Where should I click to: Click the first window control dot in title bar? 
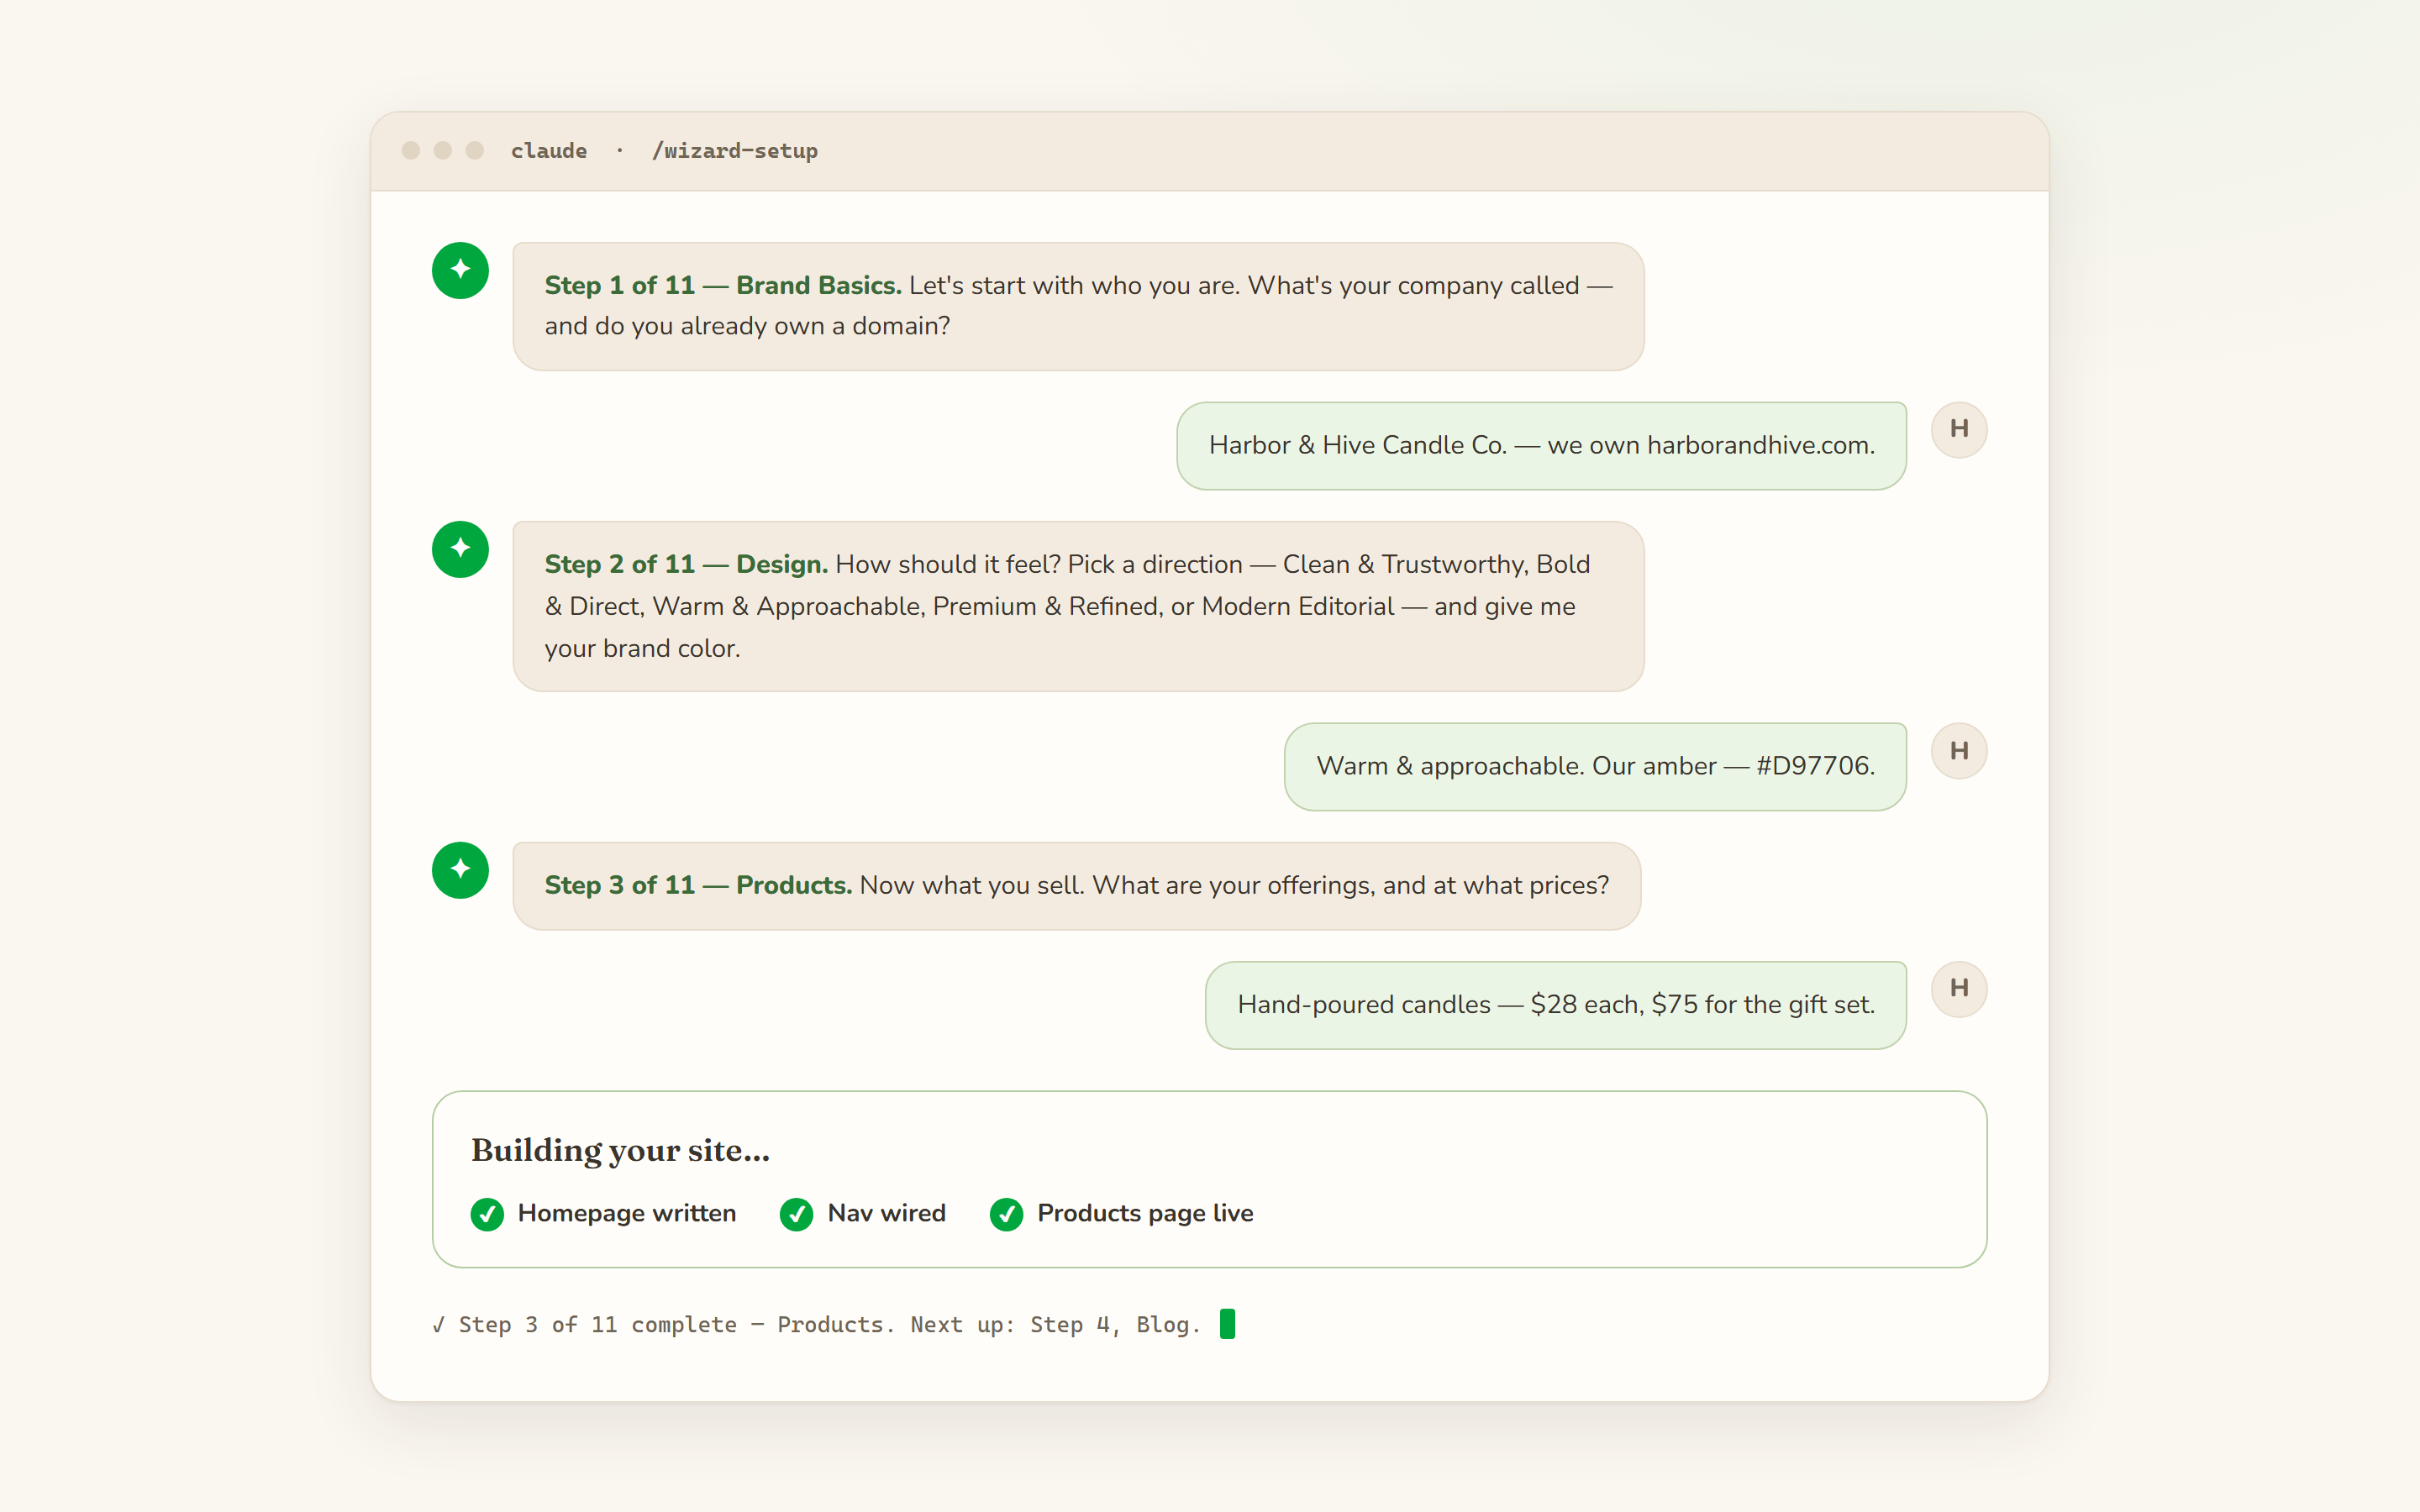pyautogui.click(x=410, y=150)
